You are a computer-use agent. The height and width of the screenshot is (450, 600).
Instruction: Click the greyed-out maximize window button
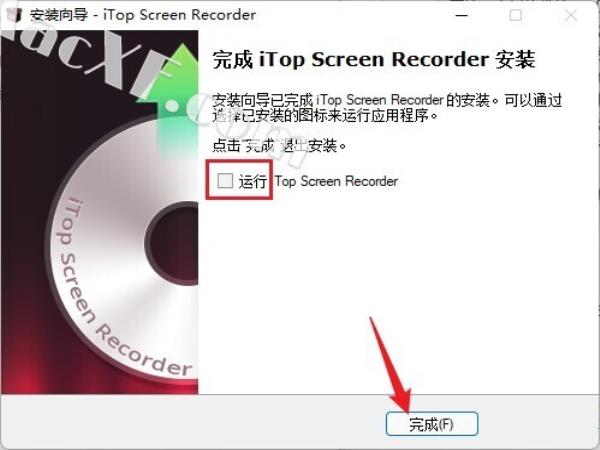pos(515,15)
